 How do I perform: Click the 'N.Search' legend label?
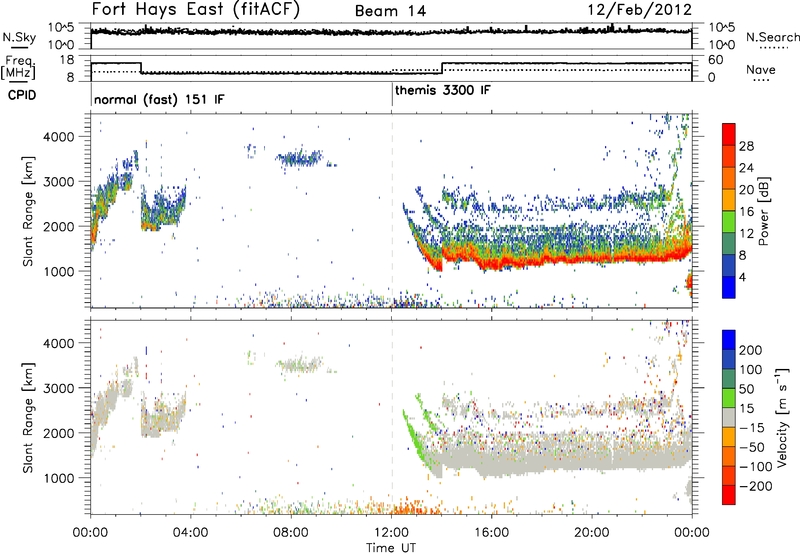772,37
